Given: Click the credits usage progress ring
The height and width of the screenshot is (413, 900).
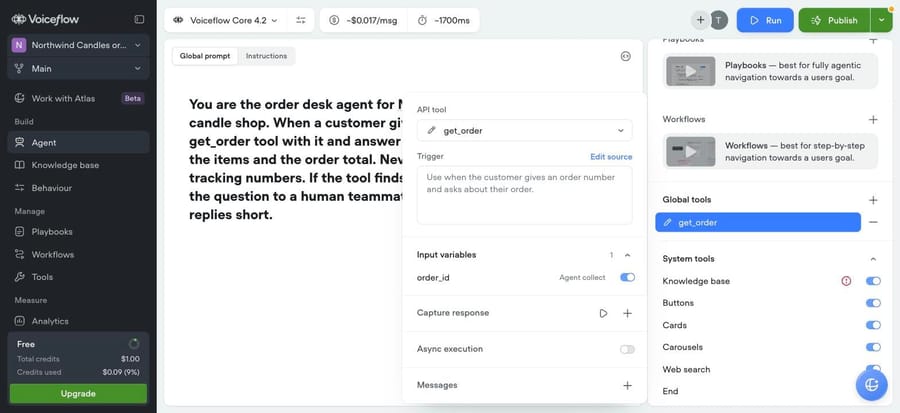Looking at the screenshot, I should point(134,344).
